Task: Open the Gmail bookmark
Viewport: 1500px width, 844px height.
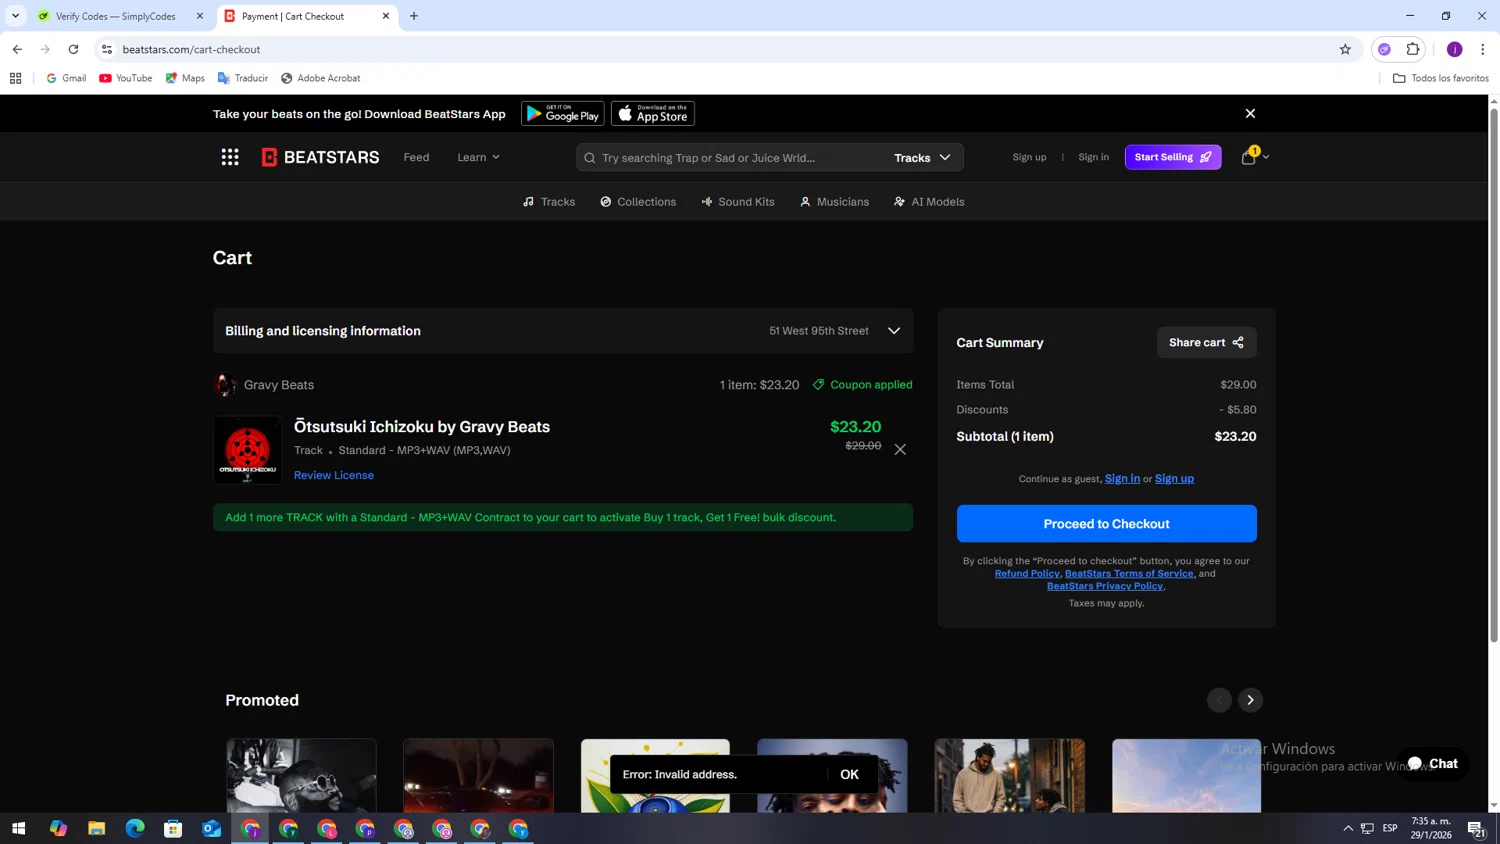Action: coord(66,78)
